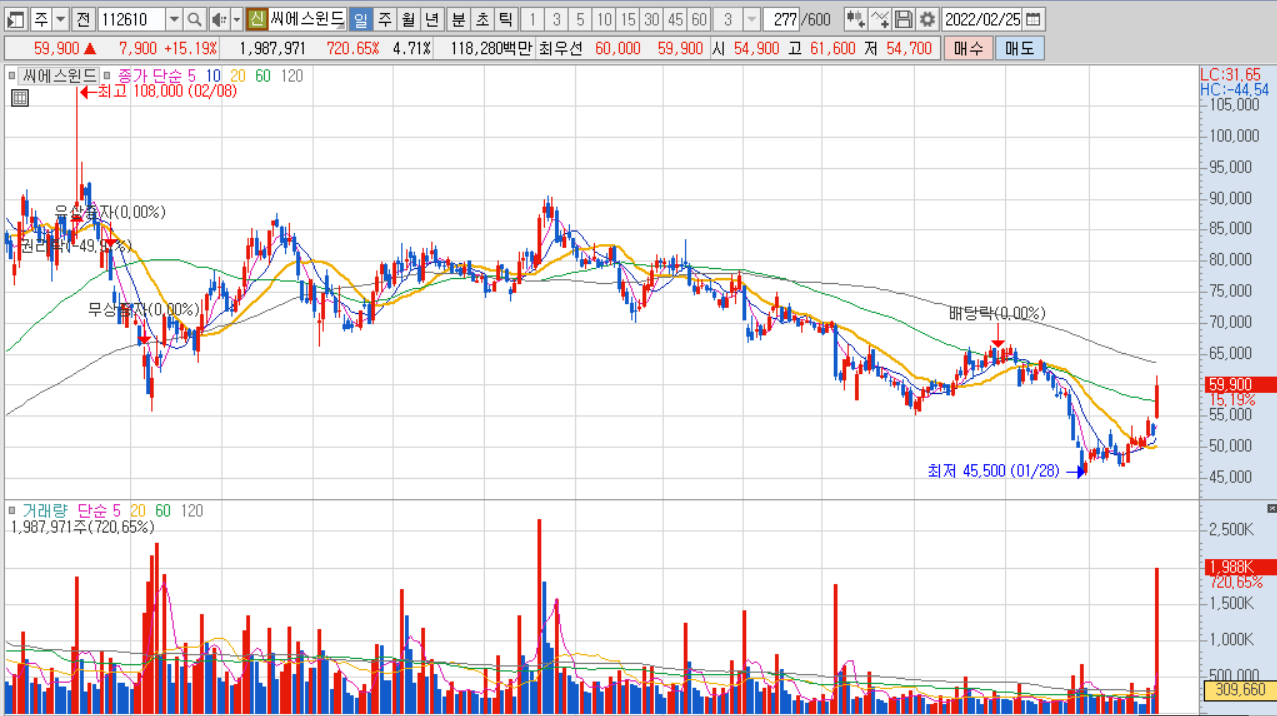Select interval button 10
This screenshot has height=716, width=1277.
point(605,19)
